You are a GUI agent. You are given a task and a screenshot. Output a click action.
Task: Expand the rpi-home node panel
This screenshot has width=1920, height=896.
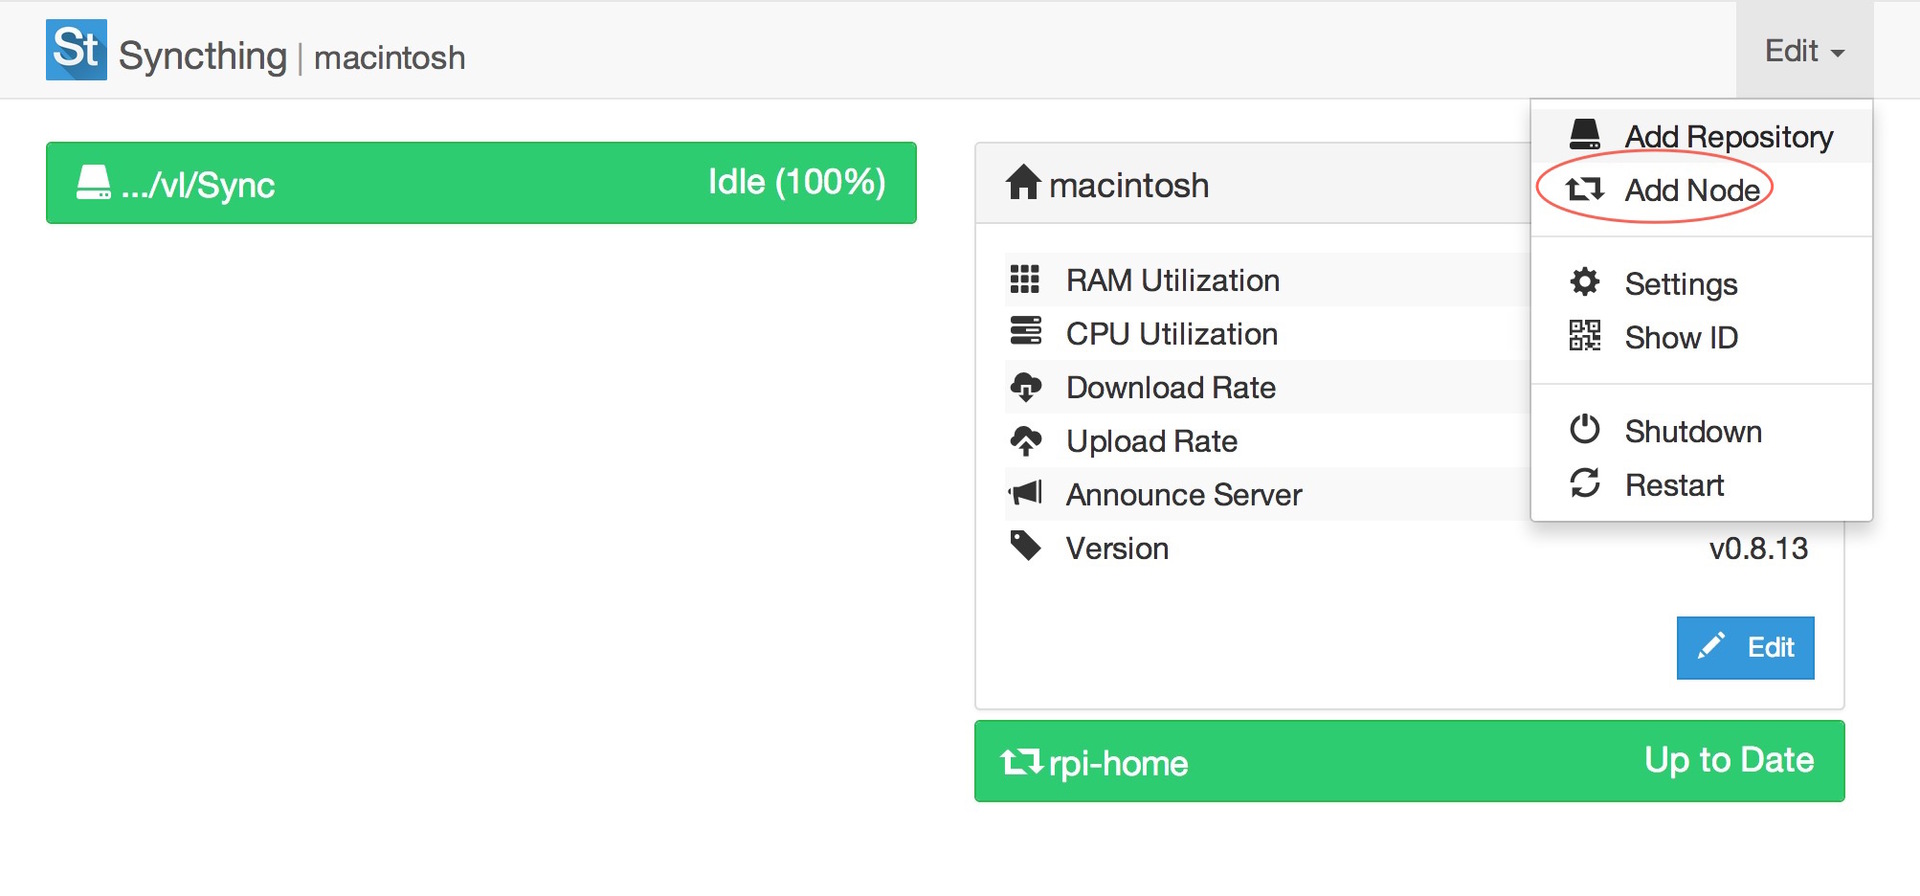1409,761
